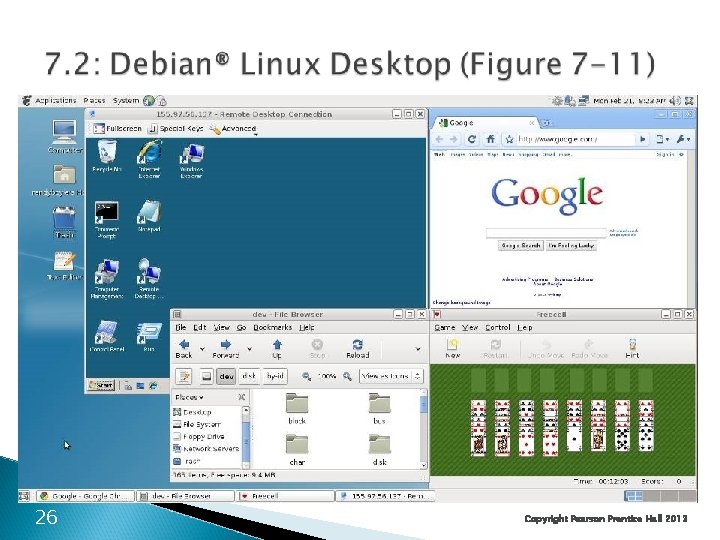
Task: Open Text Editor icon on Debian desktop
Action: pos(64,265)
